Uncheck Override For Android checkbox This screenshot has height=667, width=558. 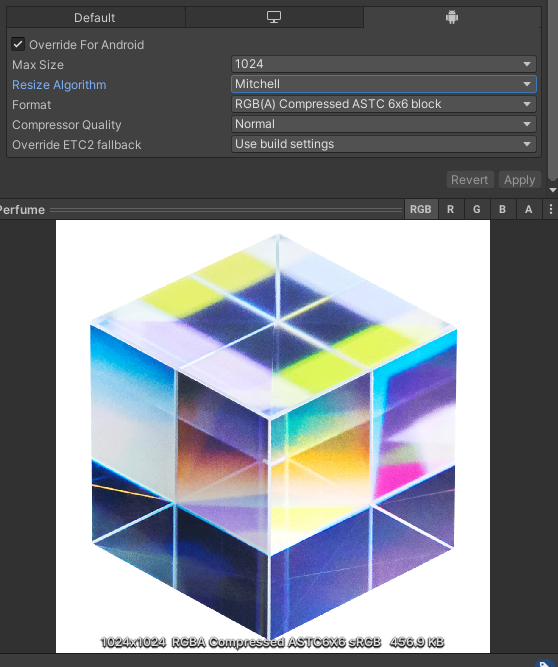pyautogui.click(x=18, y=44)
